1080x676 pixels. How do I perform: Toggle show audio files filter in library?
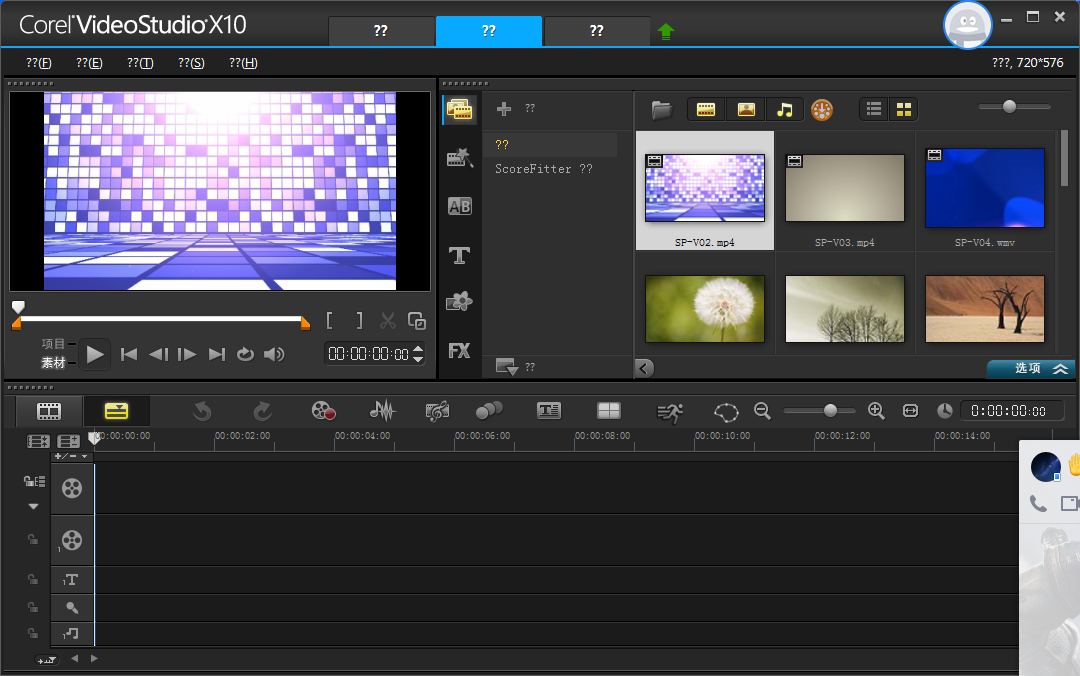(x=785, y=110)
